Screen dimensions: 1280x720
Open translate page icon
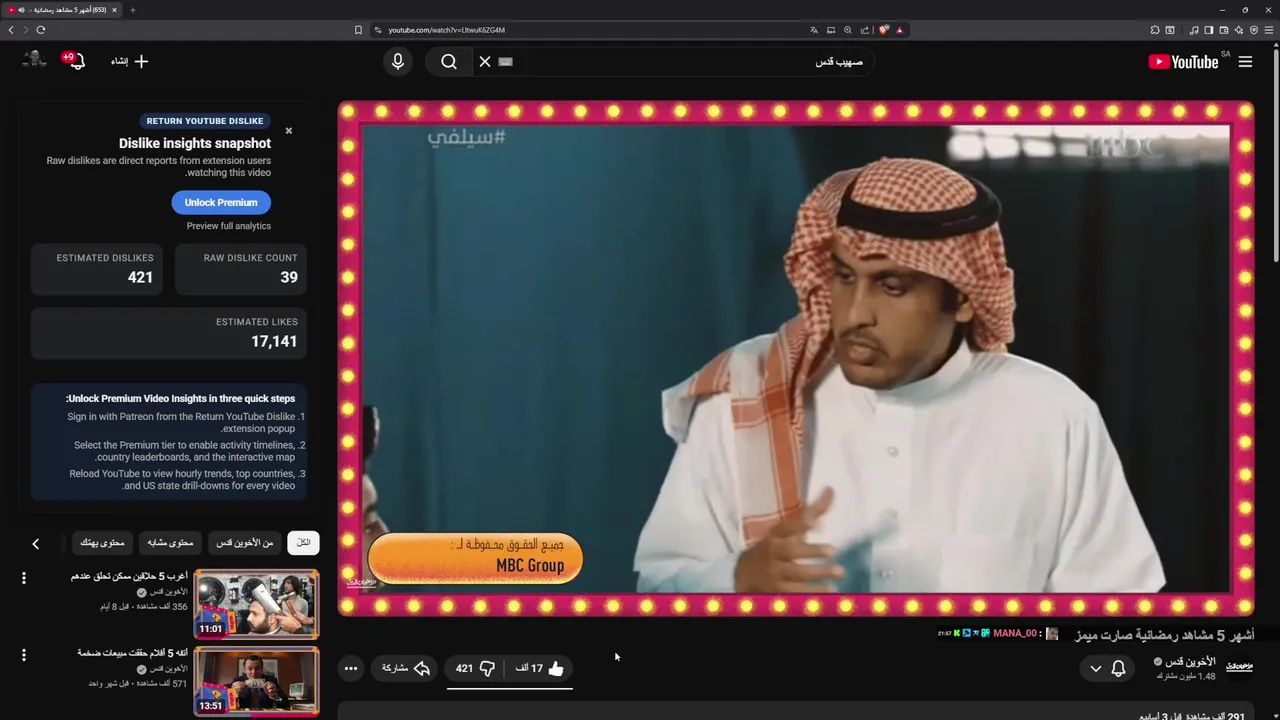pos(814,30)
